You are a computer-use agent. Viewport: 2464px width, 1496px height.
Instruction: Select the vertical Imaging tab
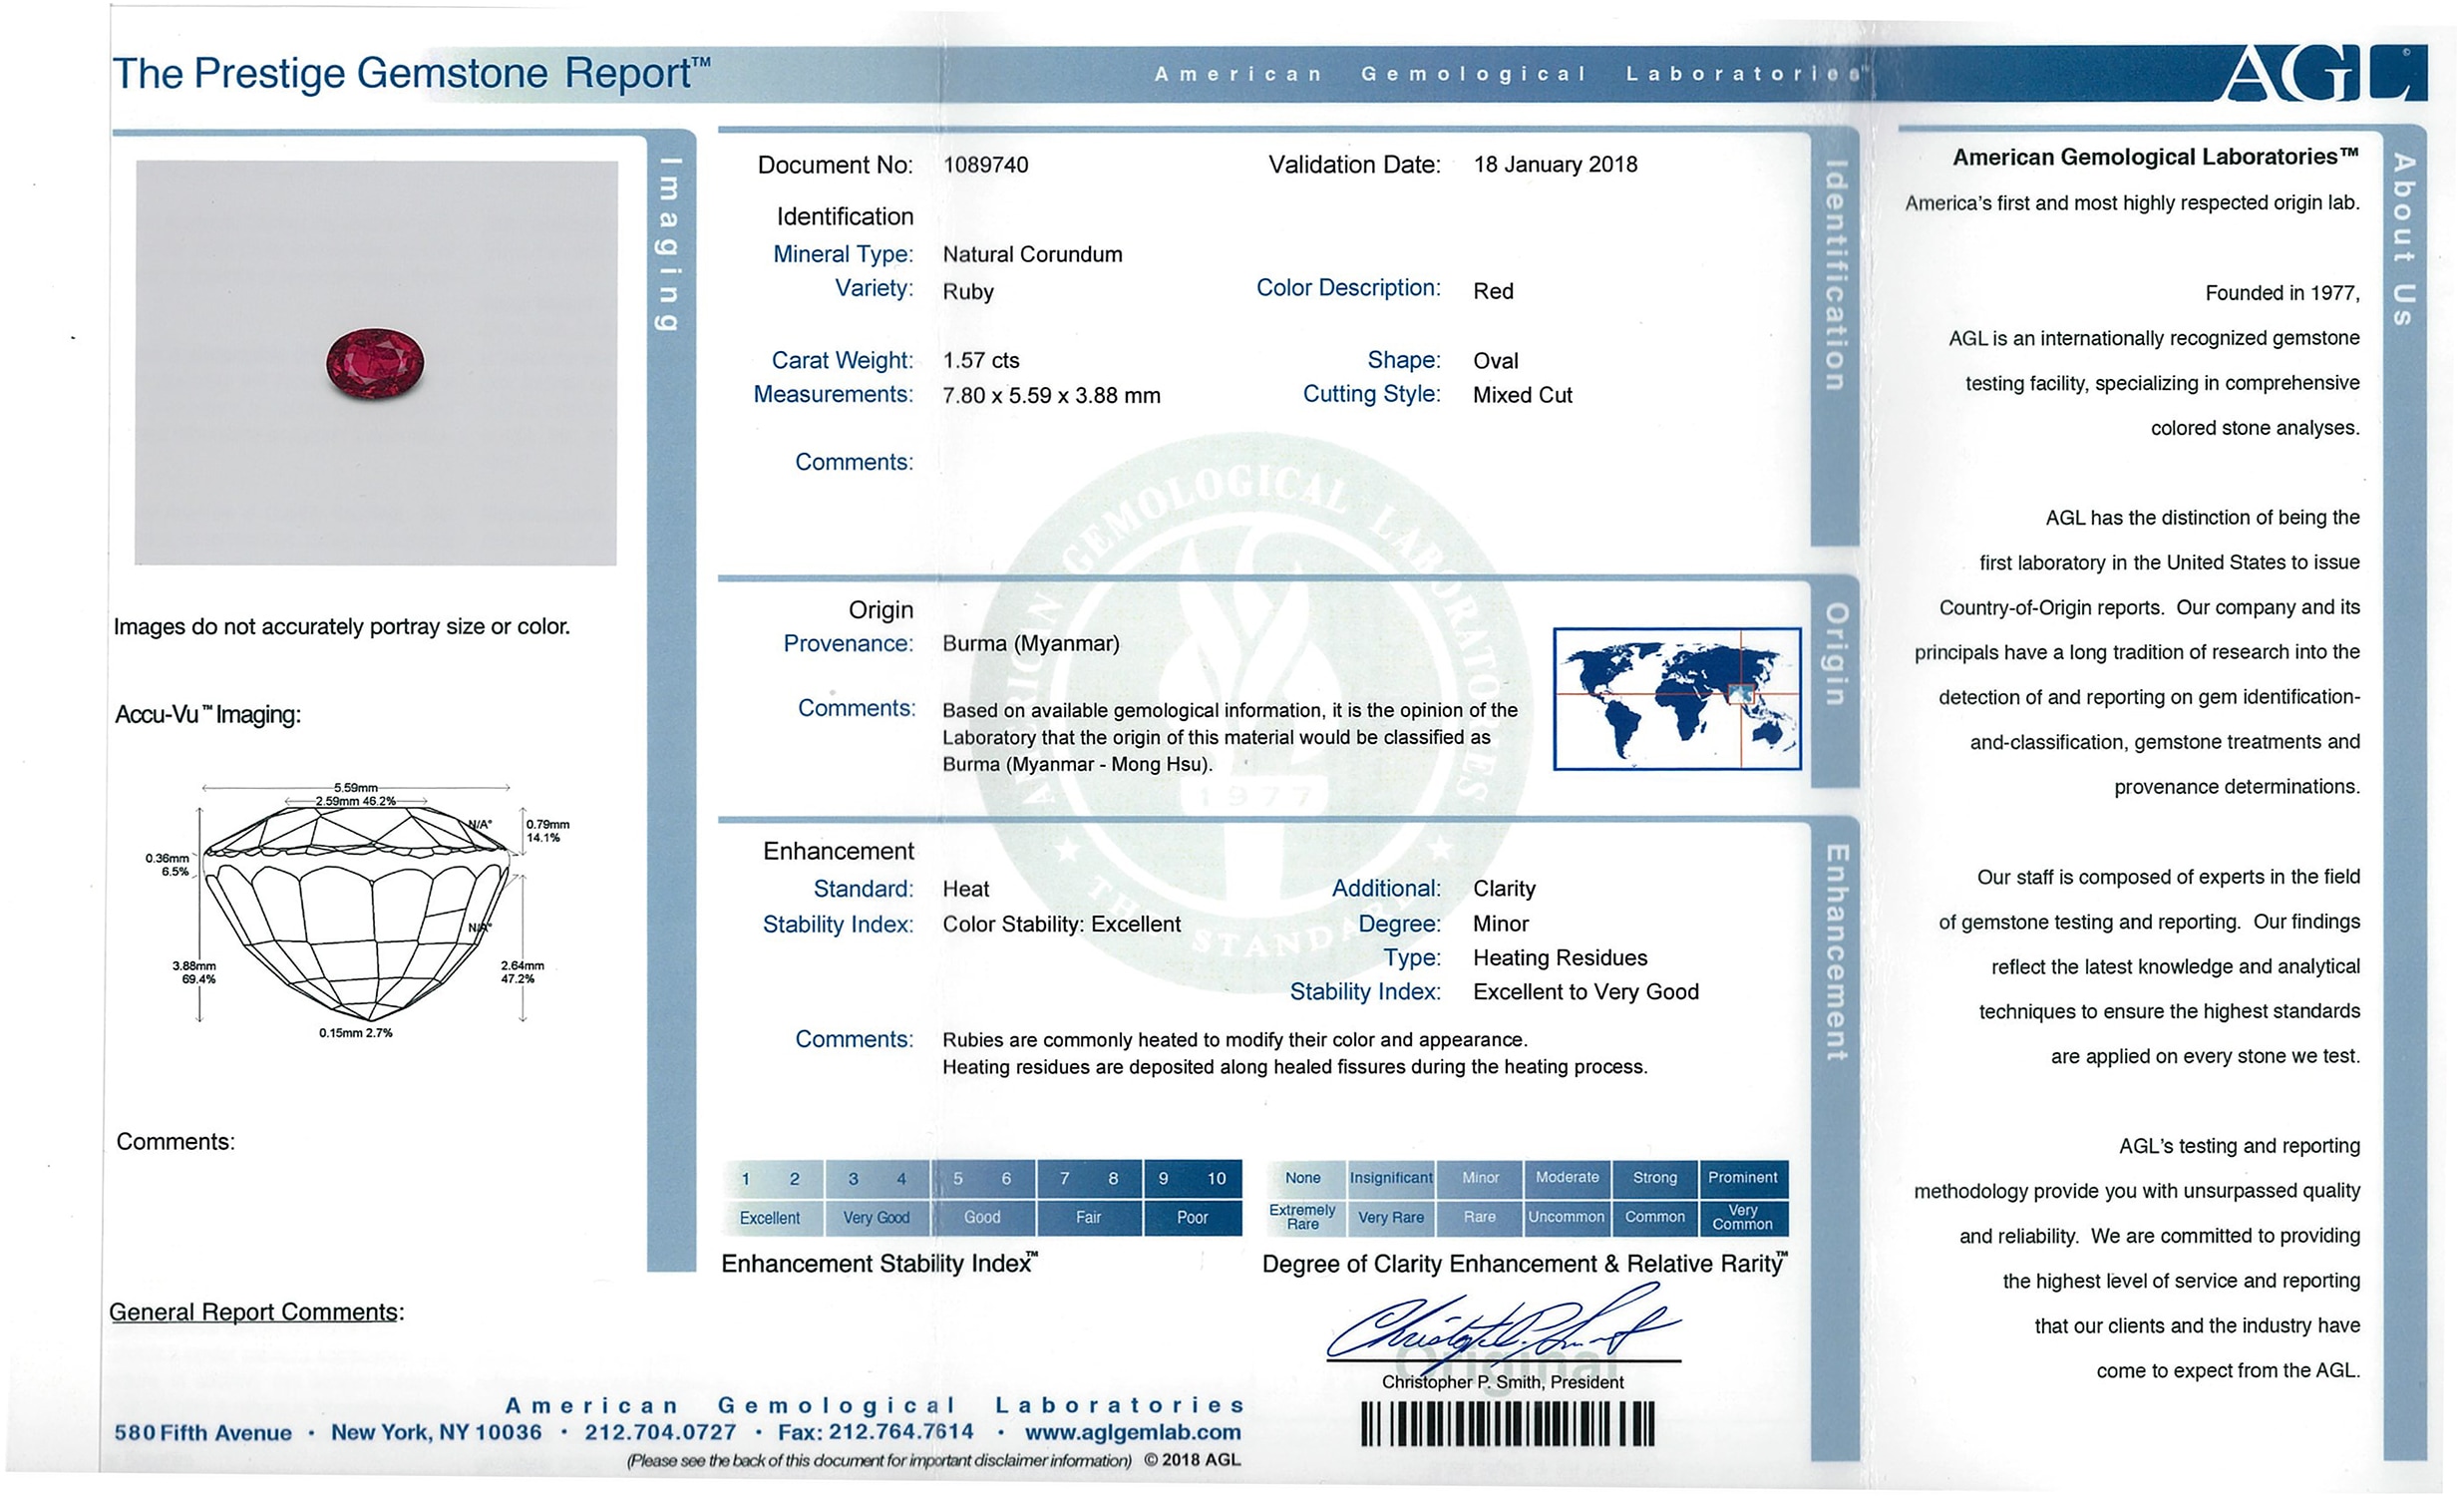[x=669, y=245]
